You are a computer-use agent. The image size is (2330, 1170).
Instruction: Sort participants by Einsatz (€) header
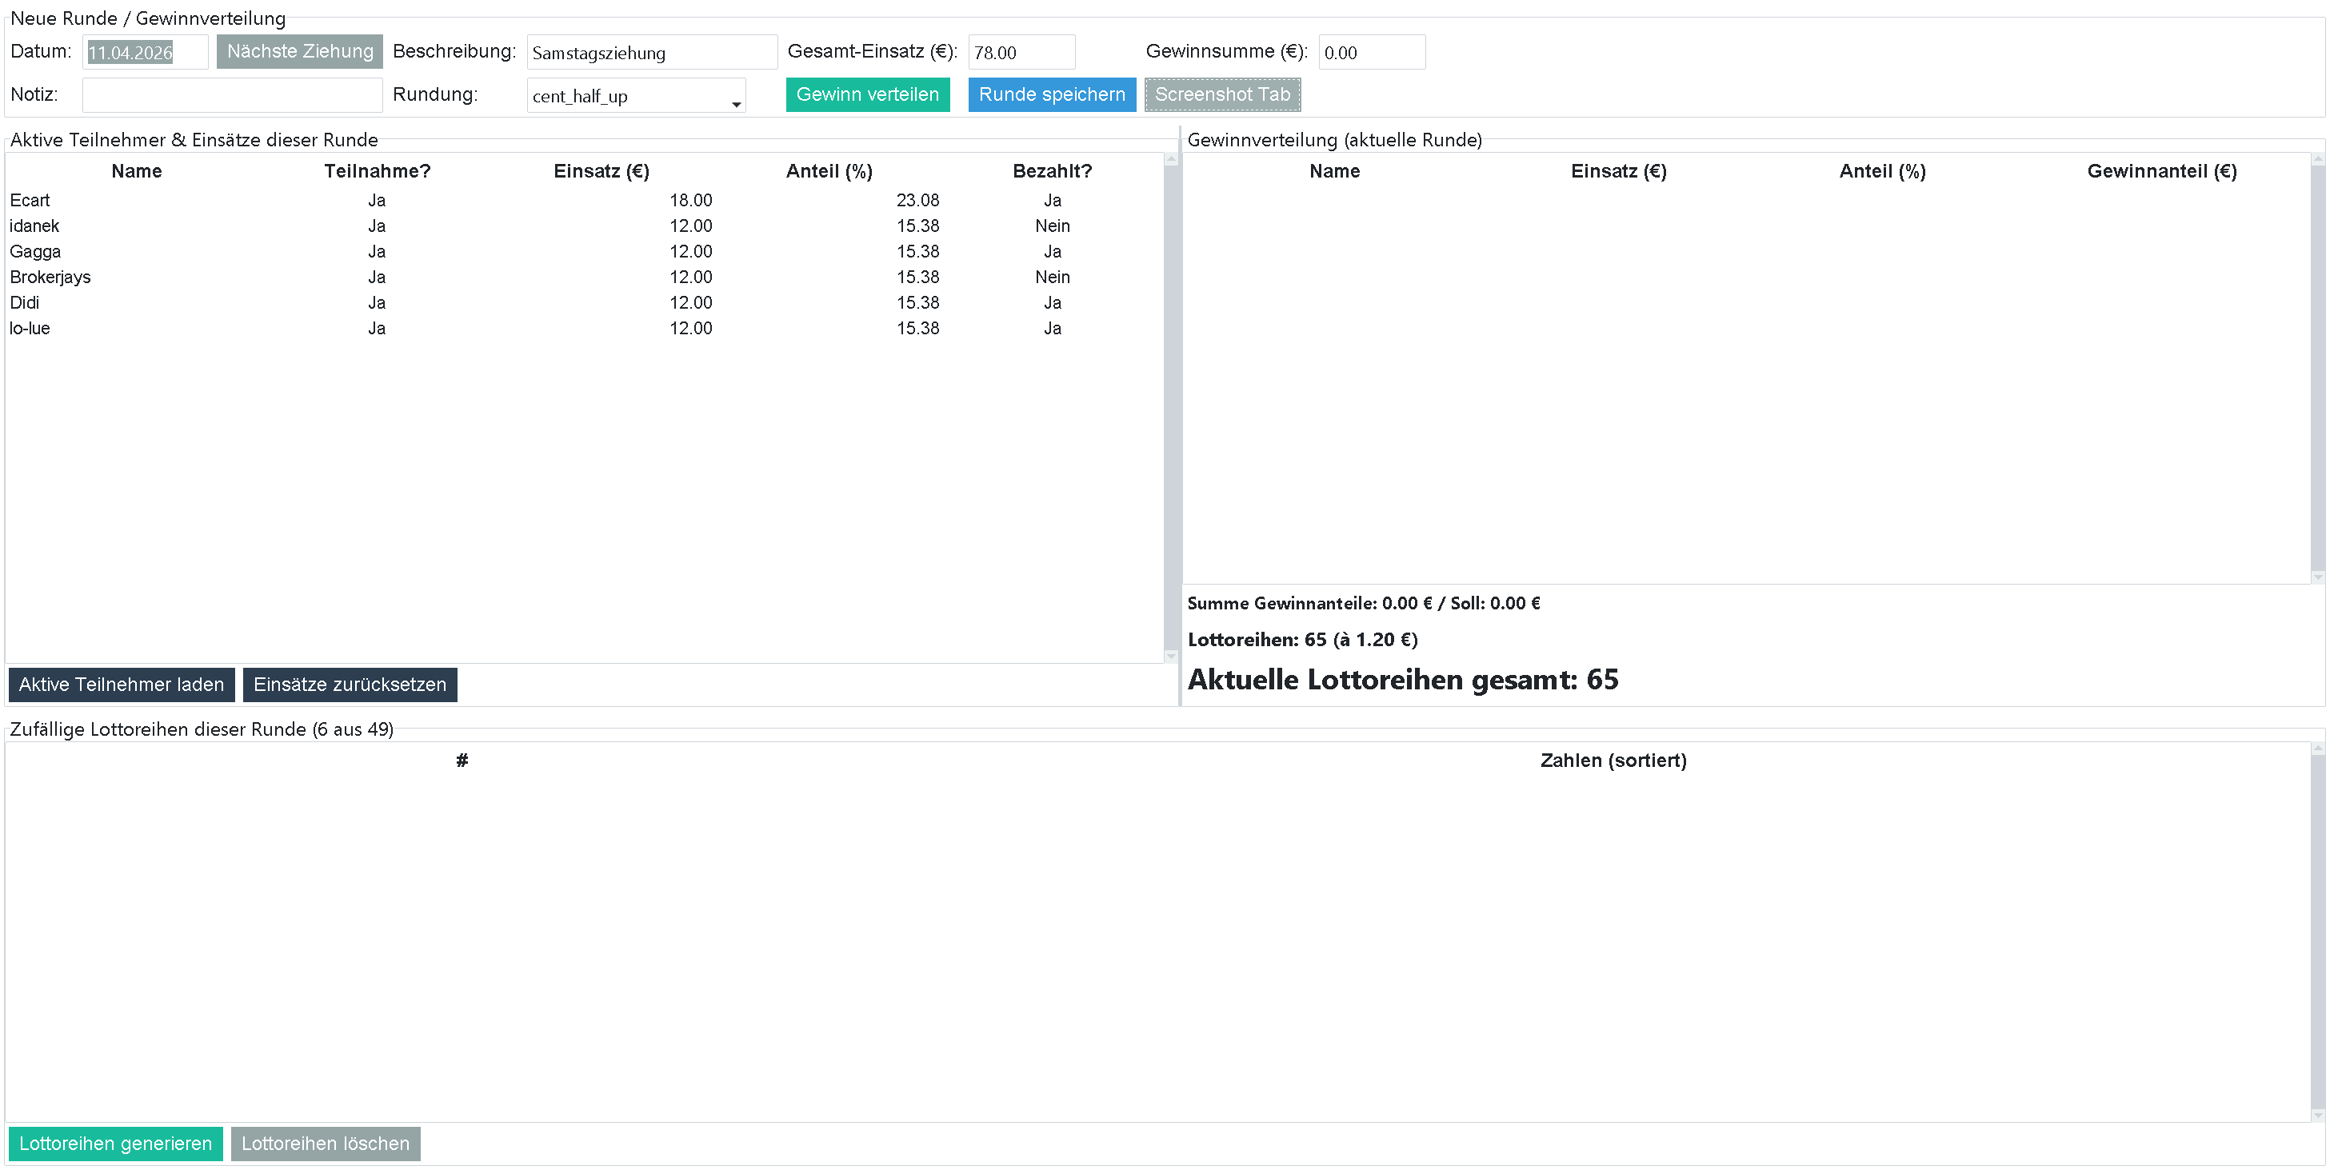tap(601, 171)
